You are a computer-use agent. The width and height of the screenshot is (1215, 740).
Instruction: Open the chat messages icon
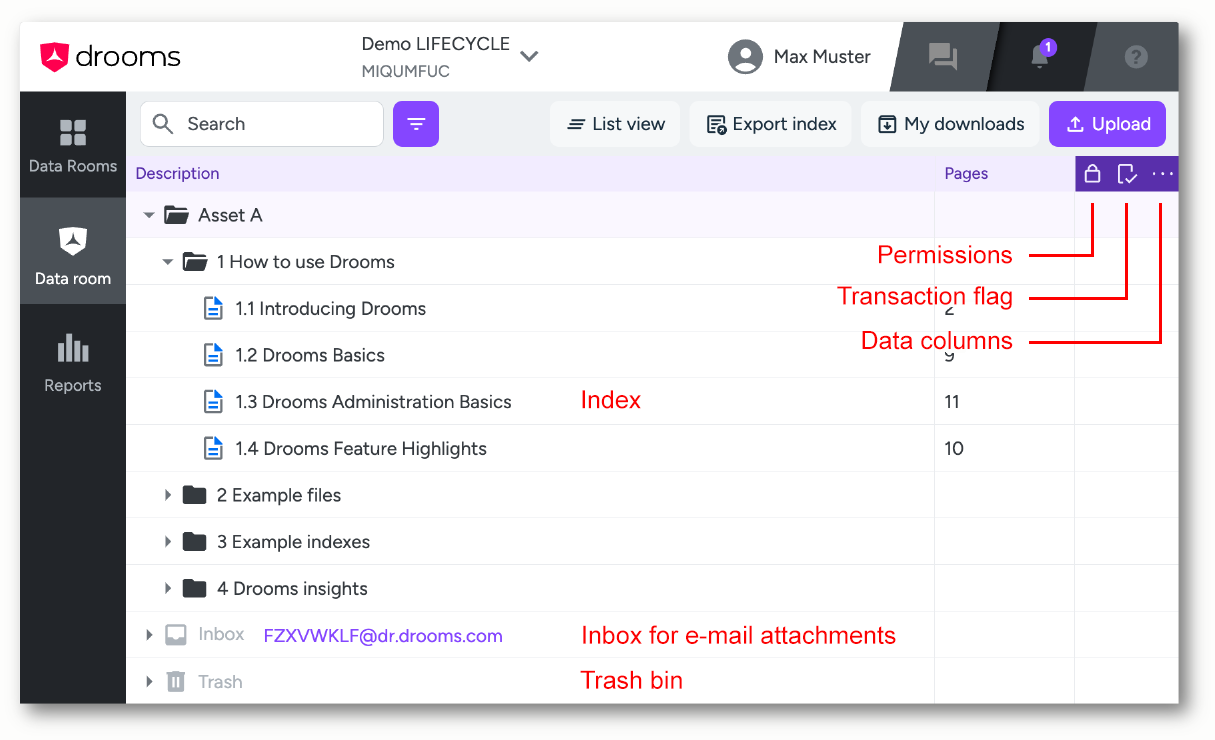point(942,56)
